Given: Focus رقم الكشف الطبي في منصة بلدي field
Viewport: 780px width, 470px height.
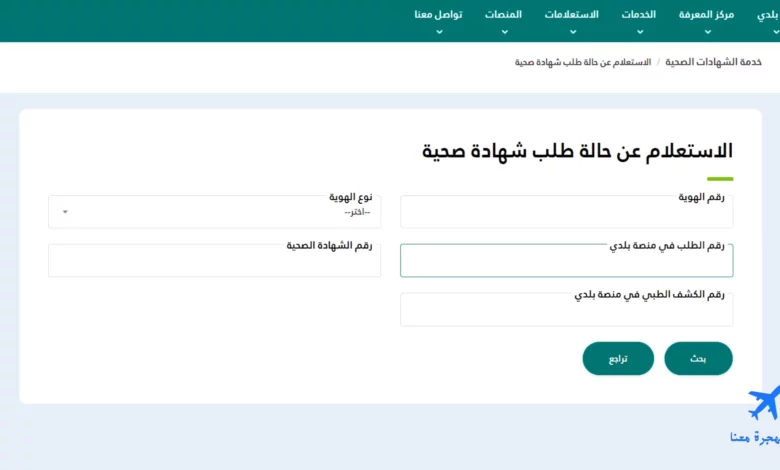Looking at the screenshot, I should pos(567,309).
